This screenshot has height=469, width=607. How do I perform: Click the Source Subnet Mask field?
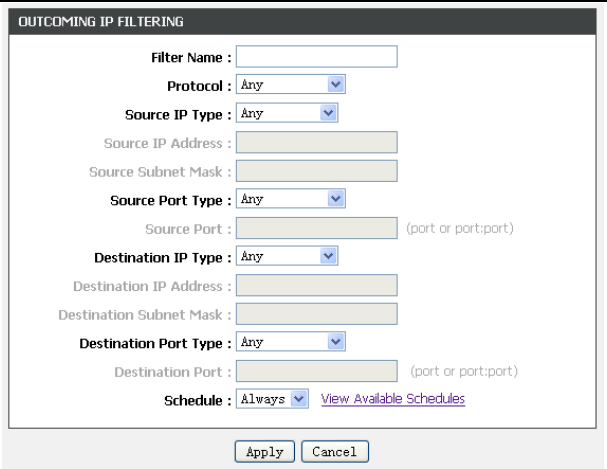click(x=316, y=171)
